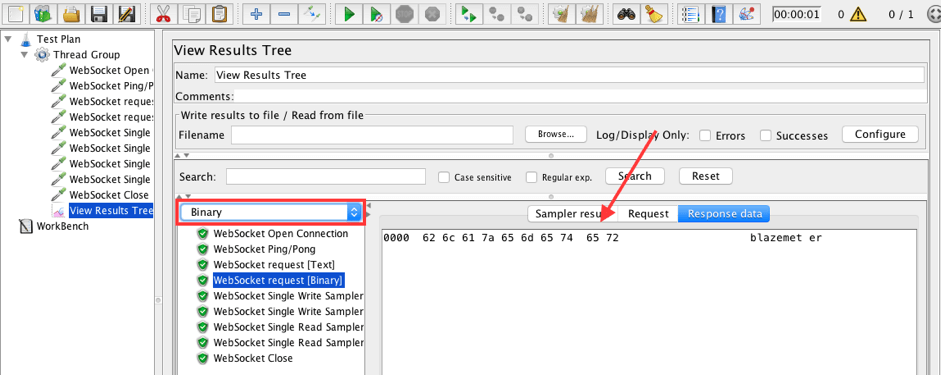This screenshot has width=941, height=375.
Task: Start test with no pauses icon
Action: point(377,13)
